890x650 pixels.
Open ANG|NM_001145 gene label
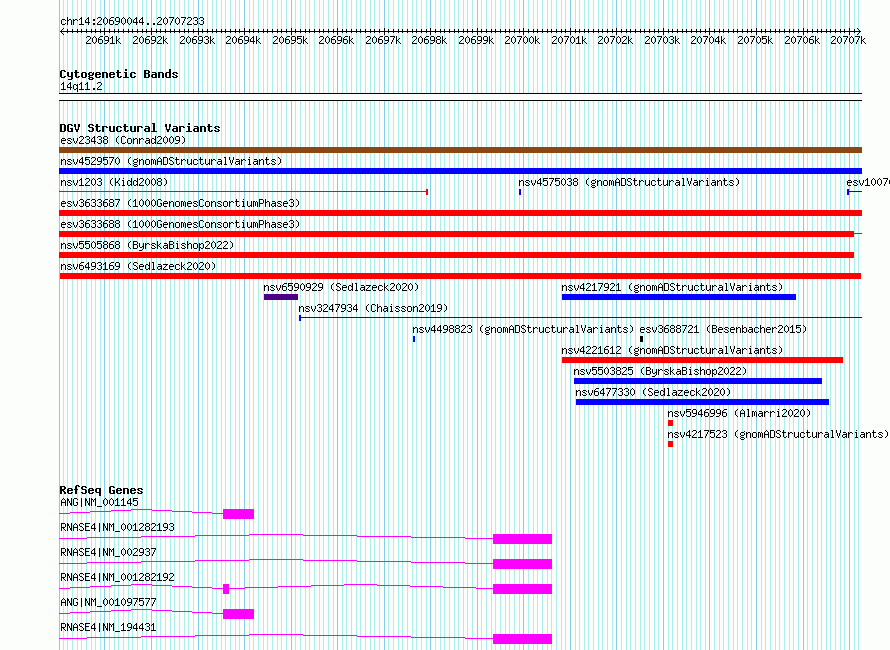click(99, 502)
